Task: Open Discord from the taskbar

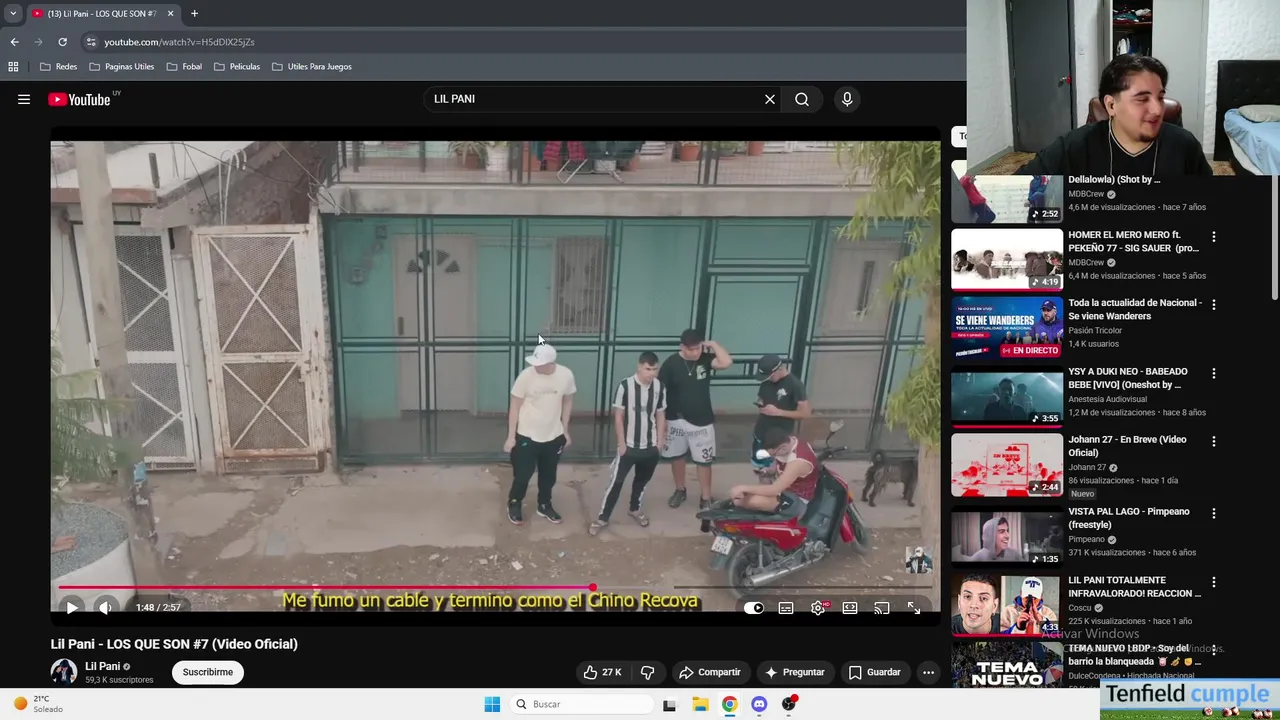Action: pyautogui.click(x=759, y=704)
